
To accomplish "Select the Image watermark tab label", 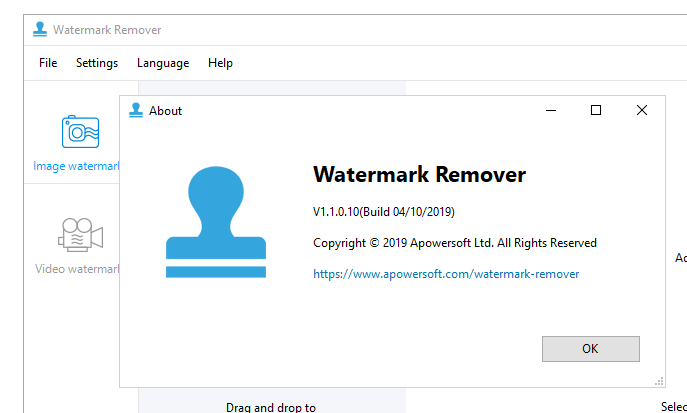I will pos(76,166).
